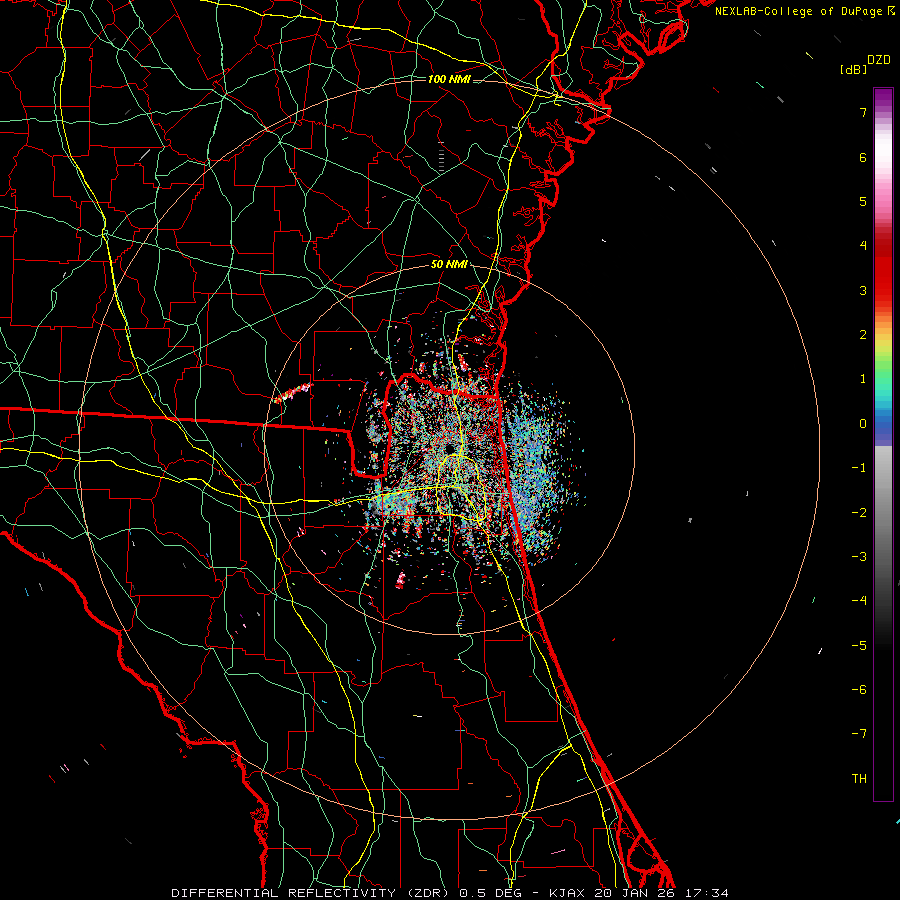The width and height of the screenshot is (900, 900).
Task: Click the "KJAX" station identifier
Action: coord(568,893)
